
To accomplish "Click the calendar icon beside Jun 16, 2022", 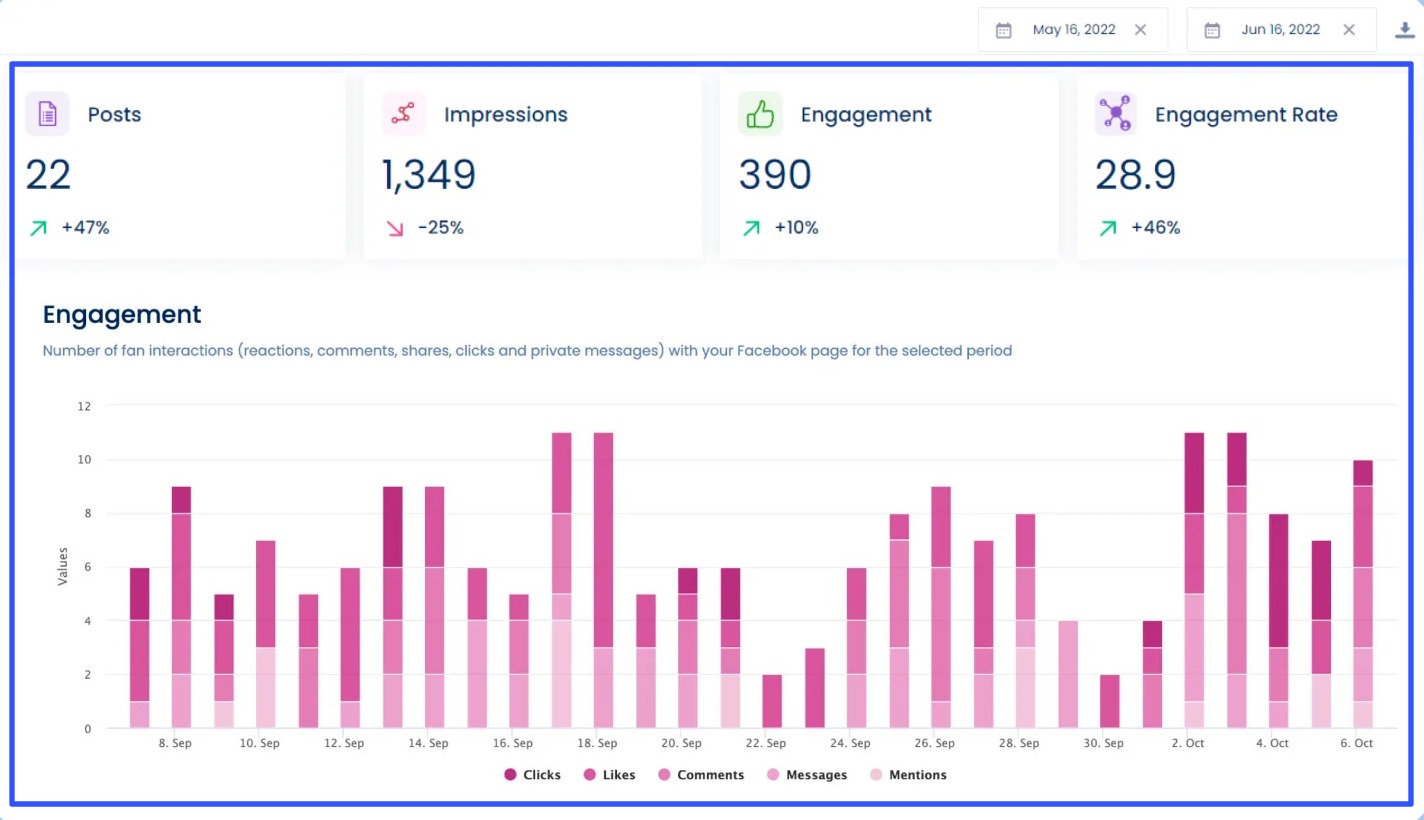I will pyautogui.click(x=1212, y=29).
